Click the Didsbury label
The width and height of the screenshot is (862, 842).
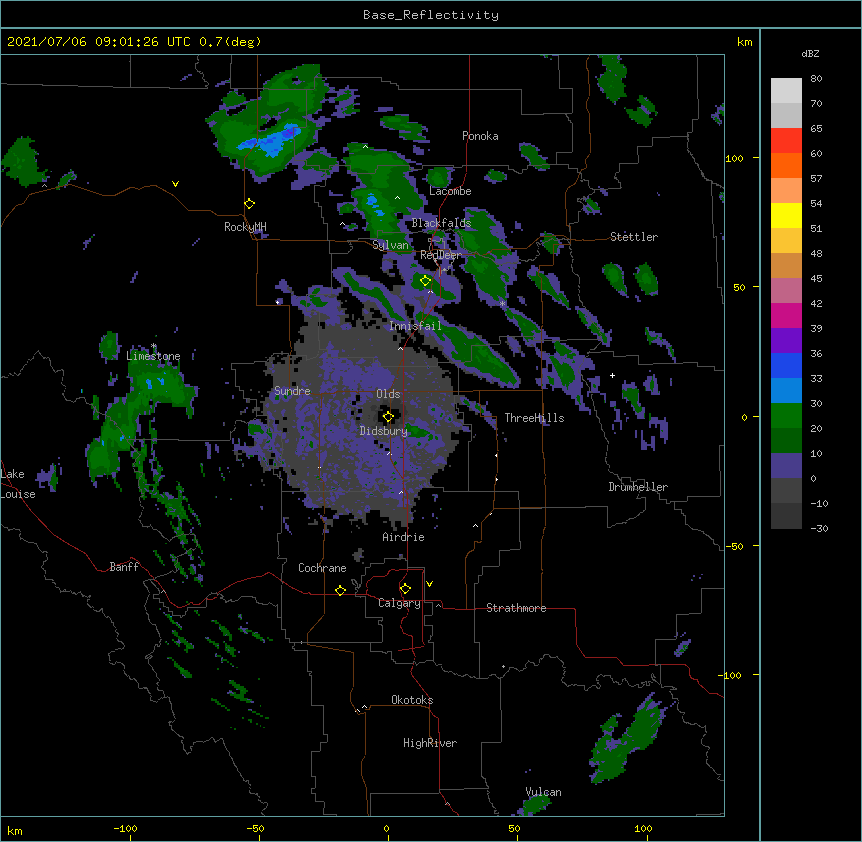pyautogui.click(x=384, y=431)
